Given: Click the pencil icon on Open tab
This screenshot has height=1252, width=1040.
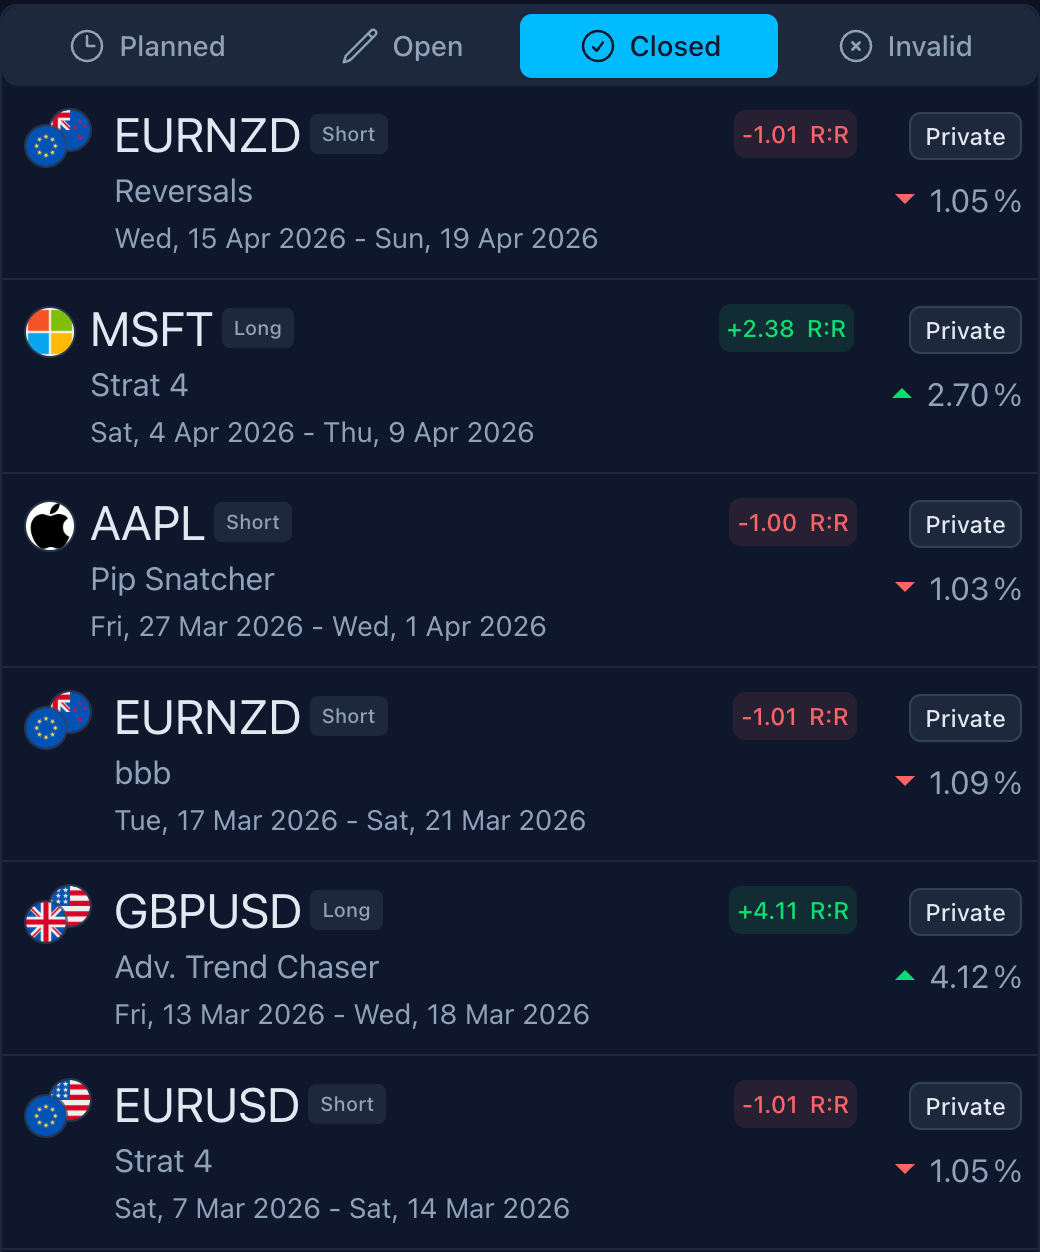Looking at the screenshot, I should 359,46.
